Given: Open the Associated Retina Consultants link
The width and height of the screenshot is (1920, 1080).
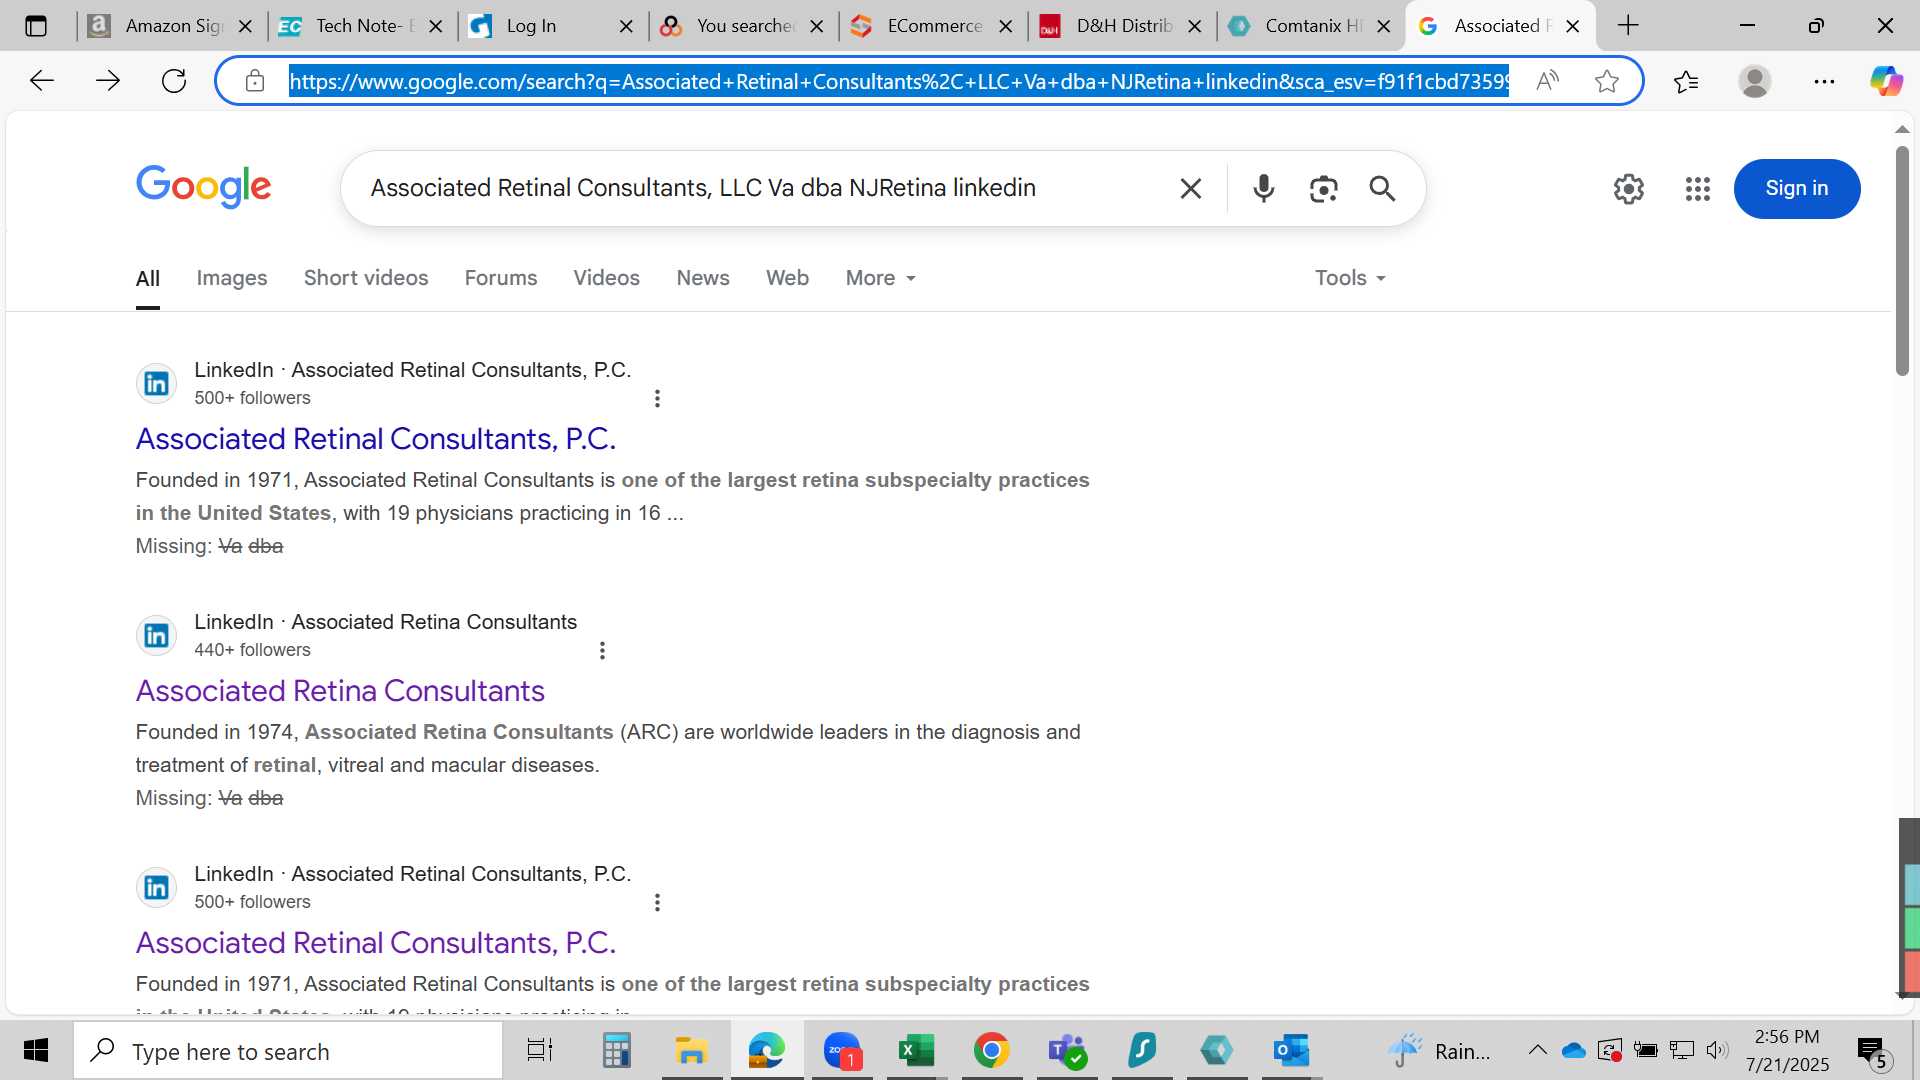Looking at the screenshot, I should 340,691.
